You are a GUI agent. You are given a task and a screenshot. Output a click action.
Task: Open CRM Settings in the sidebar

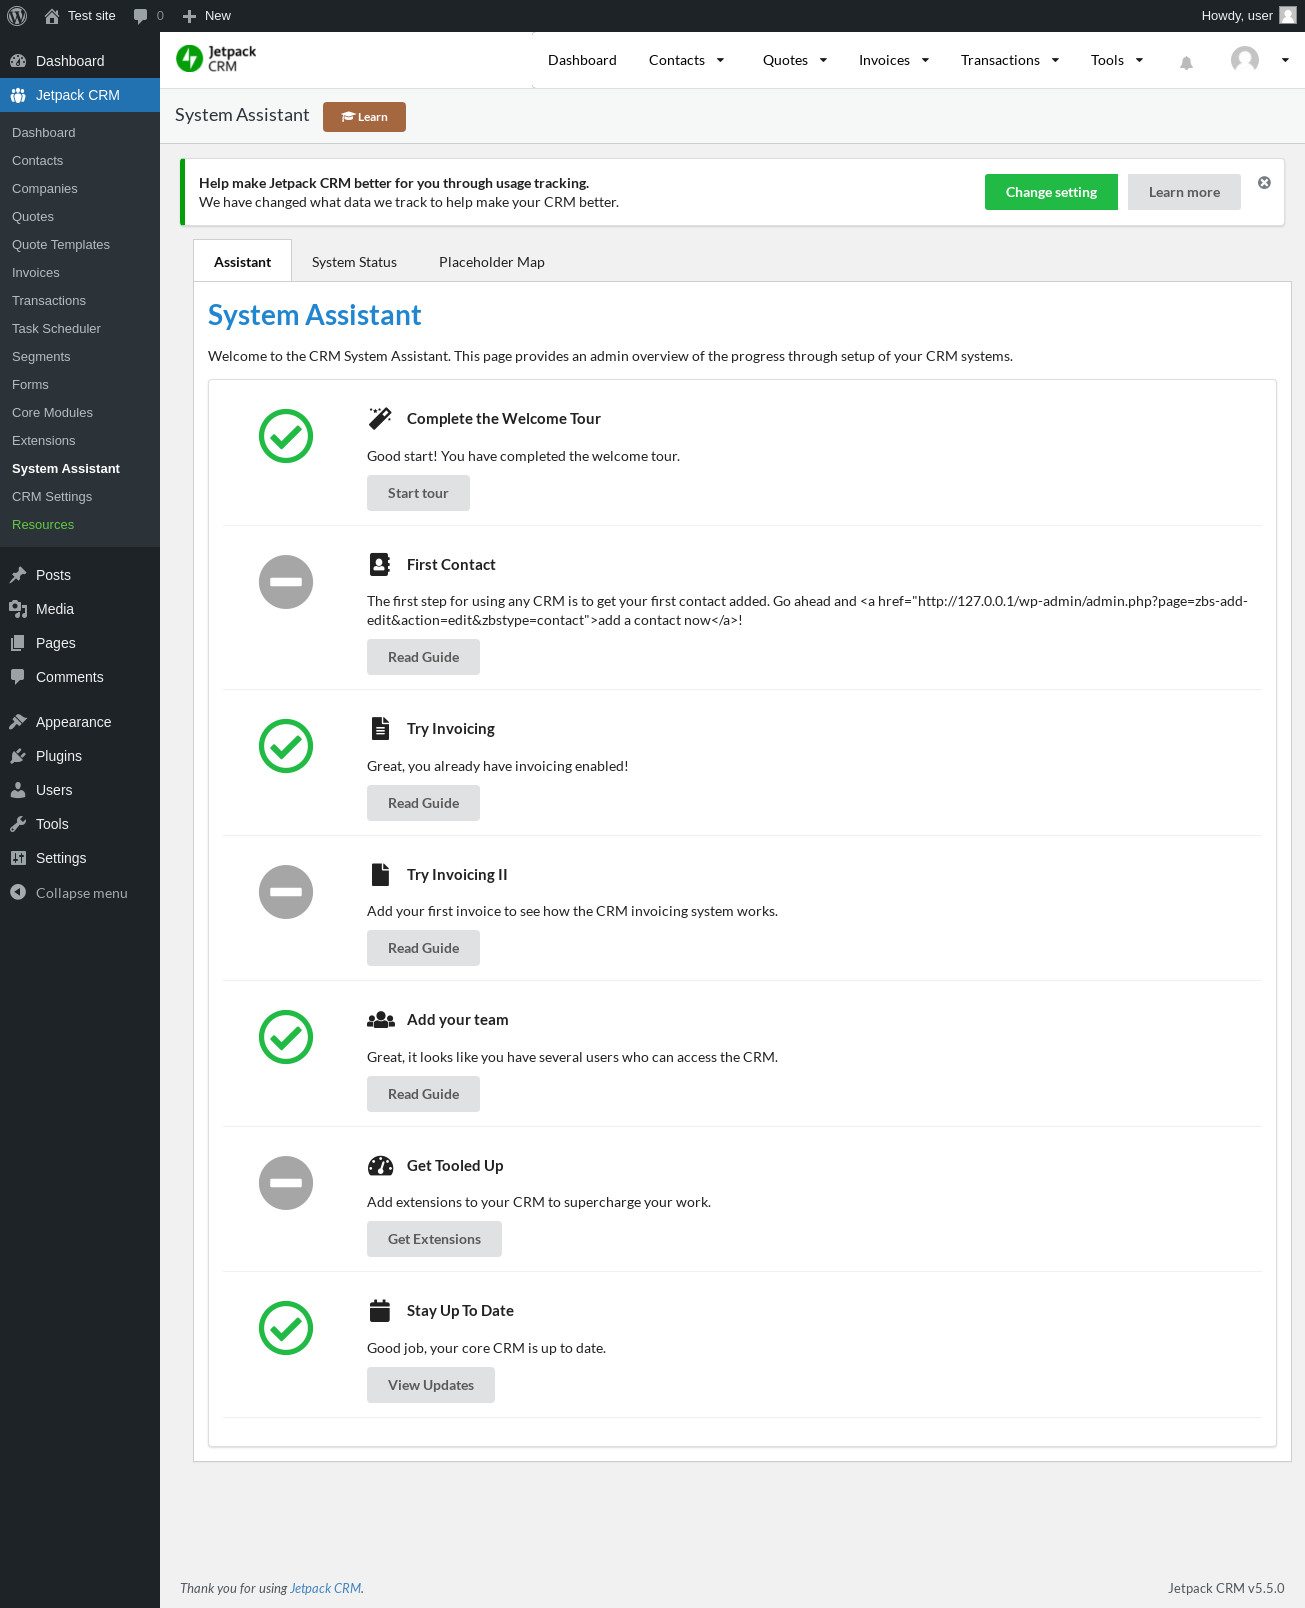(52, 497)
